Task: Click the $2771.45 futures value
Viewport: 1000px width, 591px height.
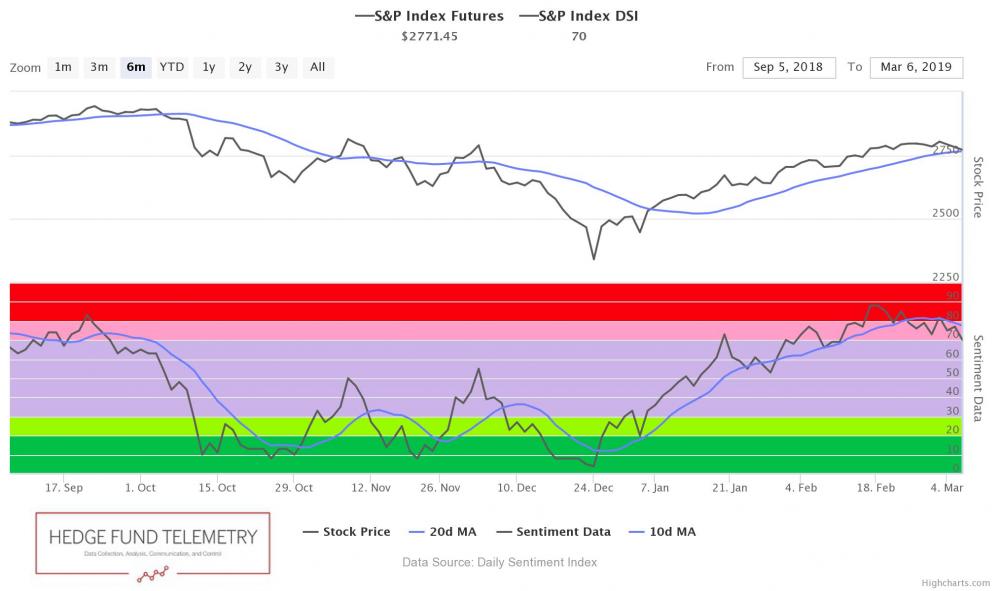Action: point(429,36)
